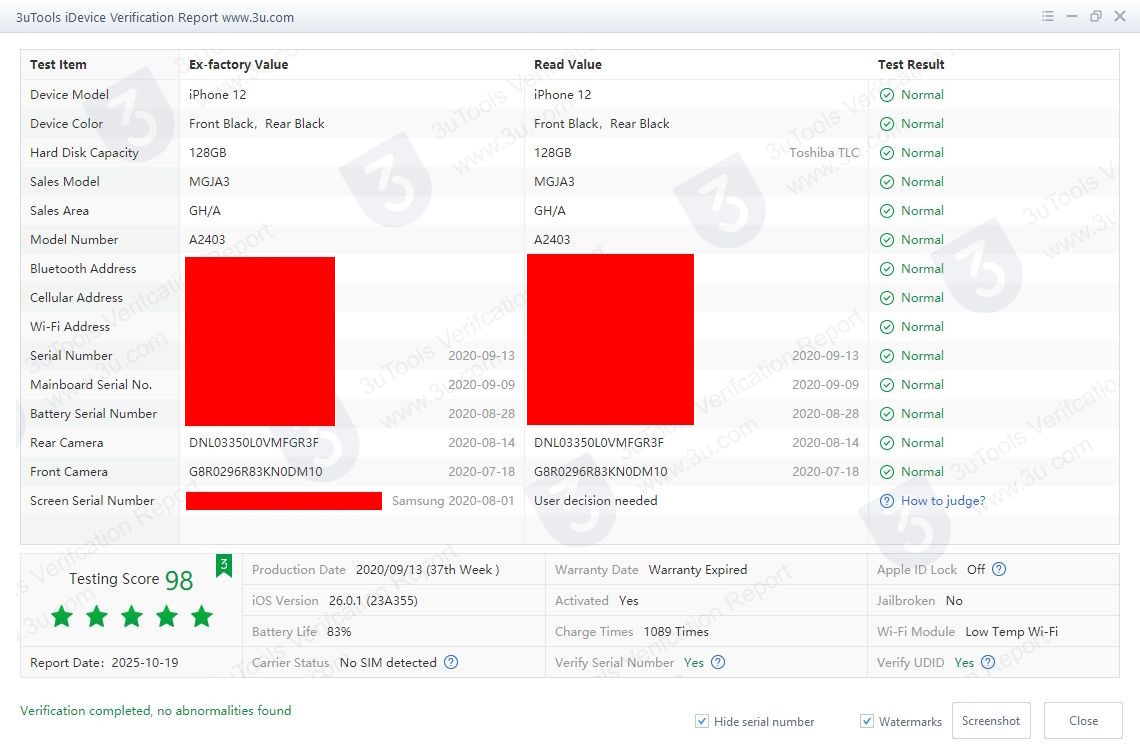Click the fifth green rating star

[x=201, y=616]
